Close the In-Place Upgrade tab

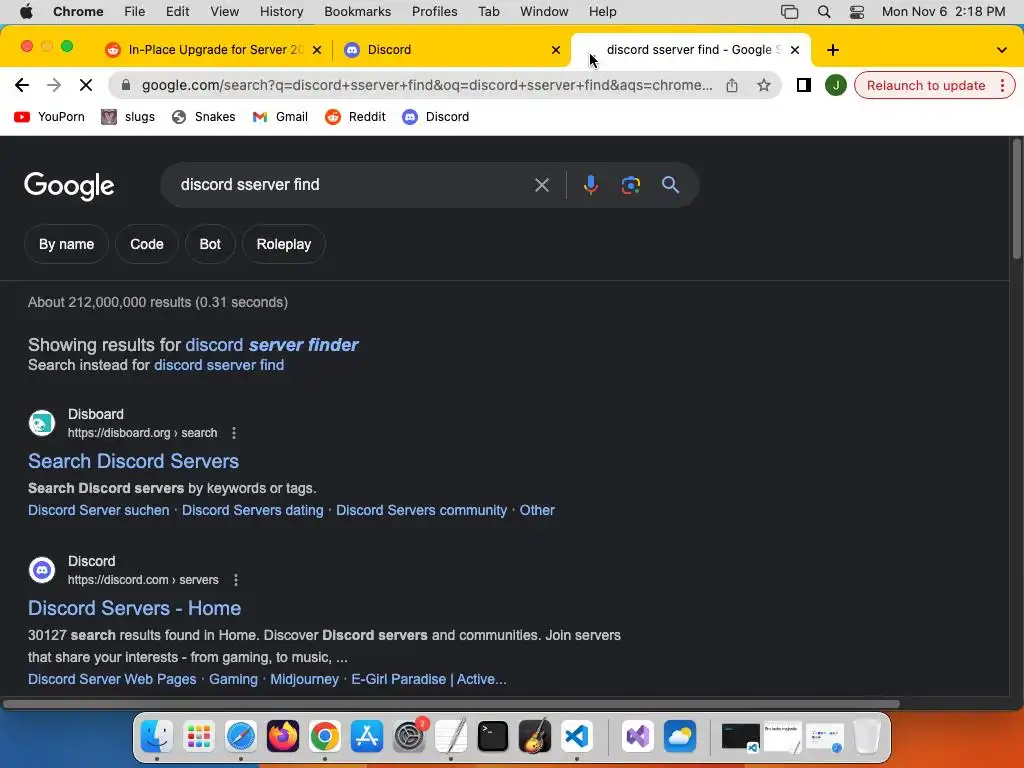point(317,50)
